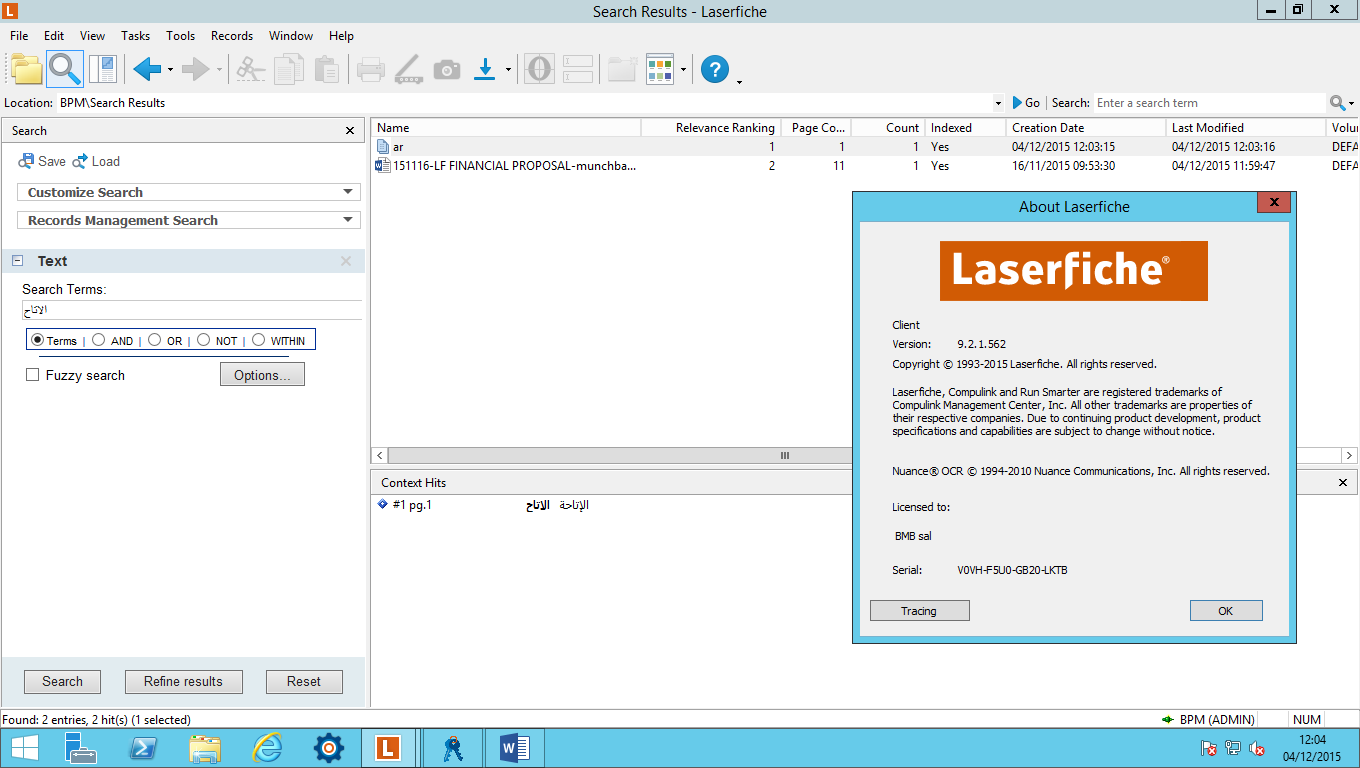Open the Records menu
The image size is (1360, 768).
tap(232, 35)
